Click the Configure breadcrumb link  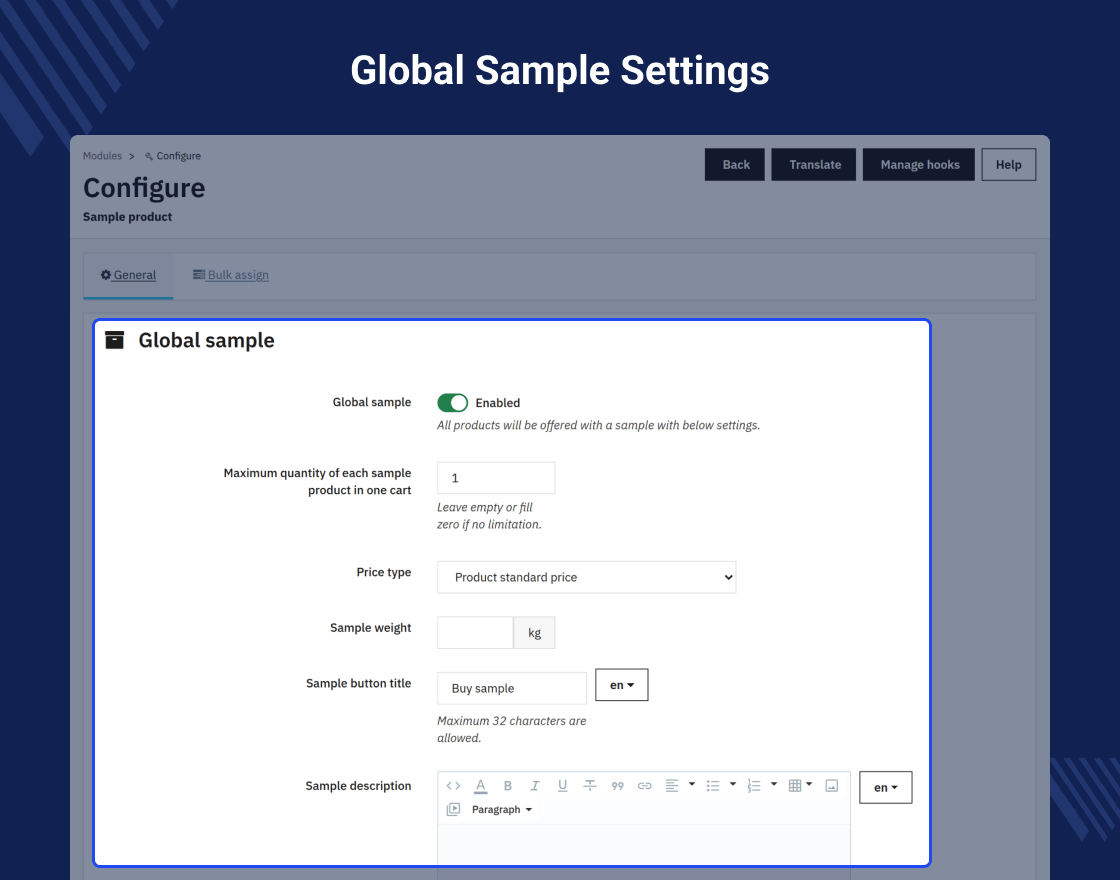point(179,156)
